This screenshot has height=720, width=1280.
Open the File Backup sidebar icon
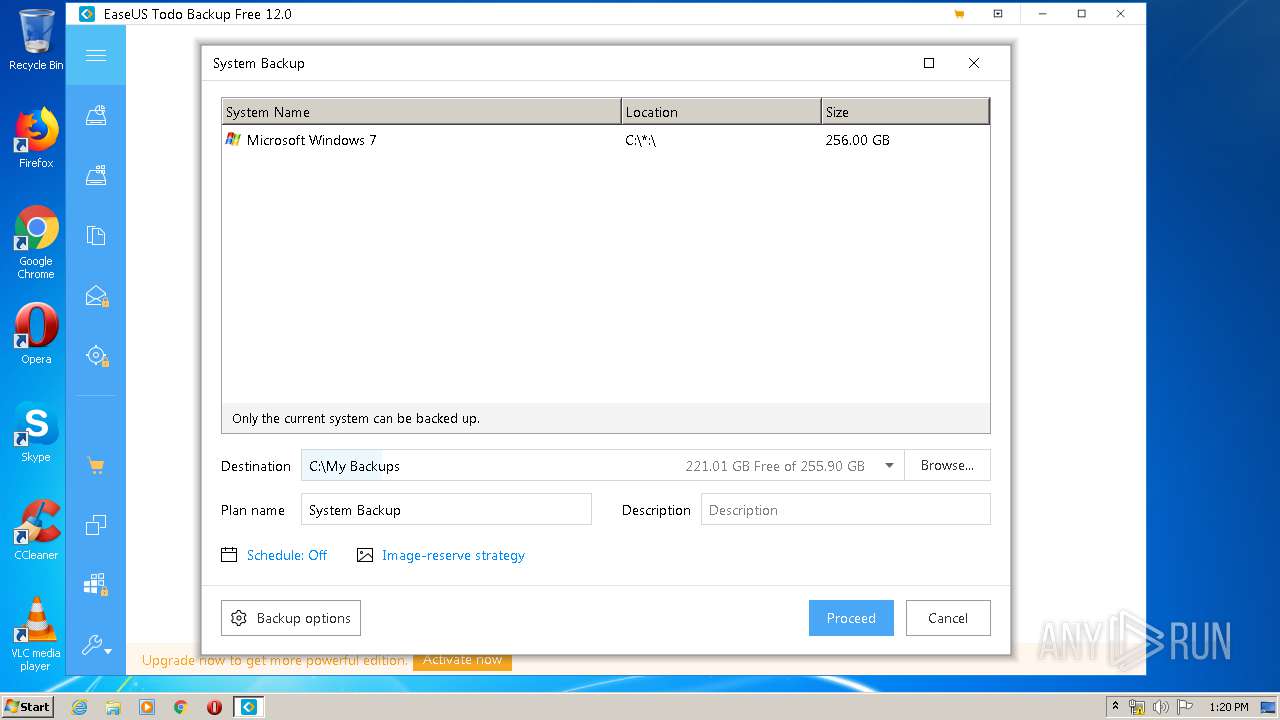(x=96, y=236)
